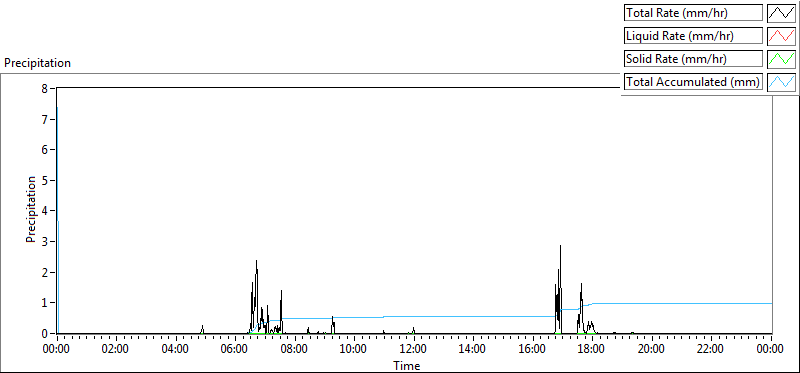Viewport: 800px width, 373px height.
Task: Click the Liquid Rate red line icon
Action: coord(782,36)
